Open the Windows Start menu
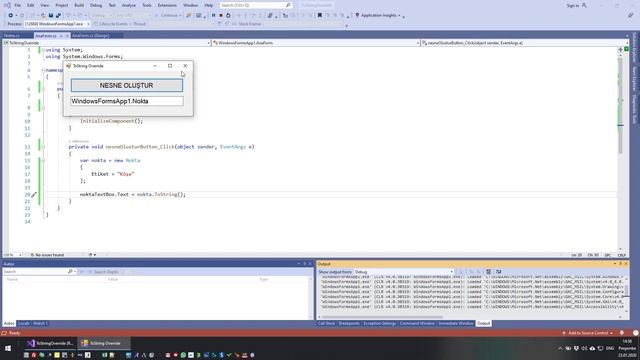The image size is (640, 360). pos(8,349)
